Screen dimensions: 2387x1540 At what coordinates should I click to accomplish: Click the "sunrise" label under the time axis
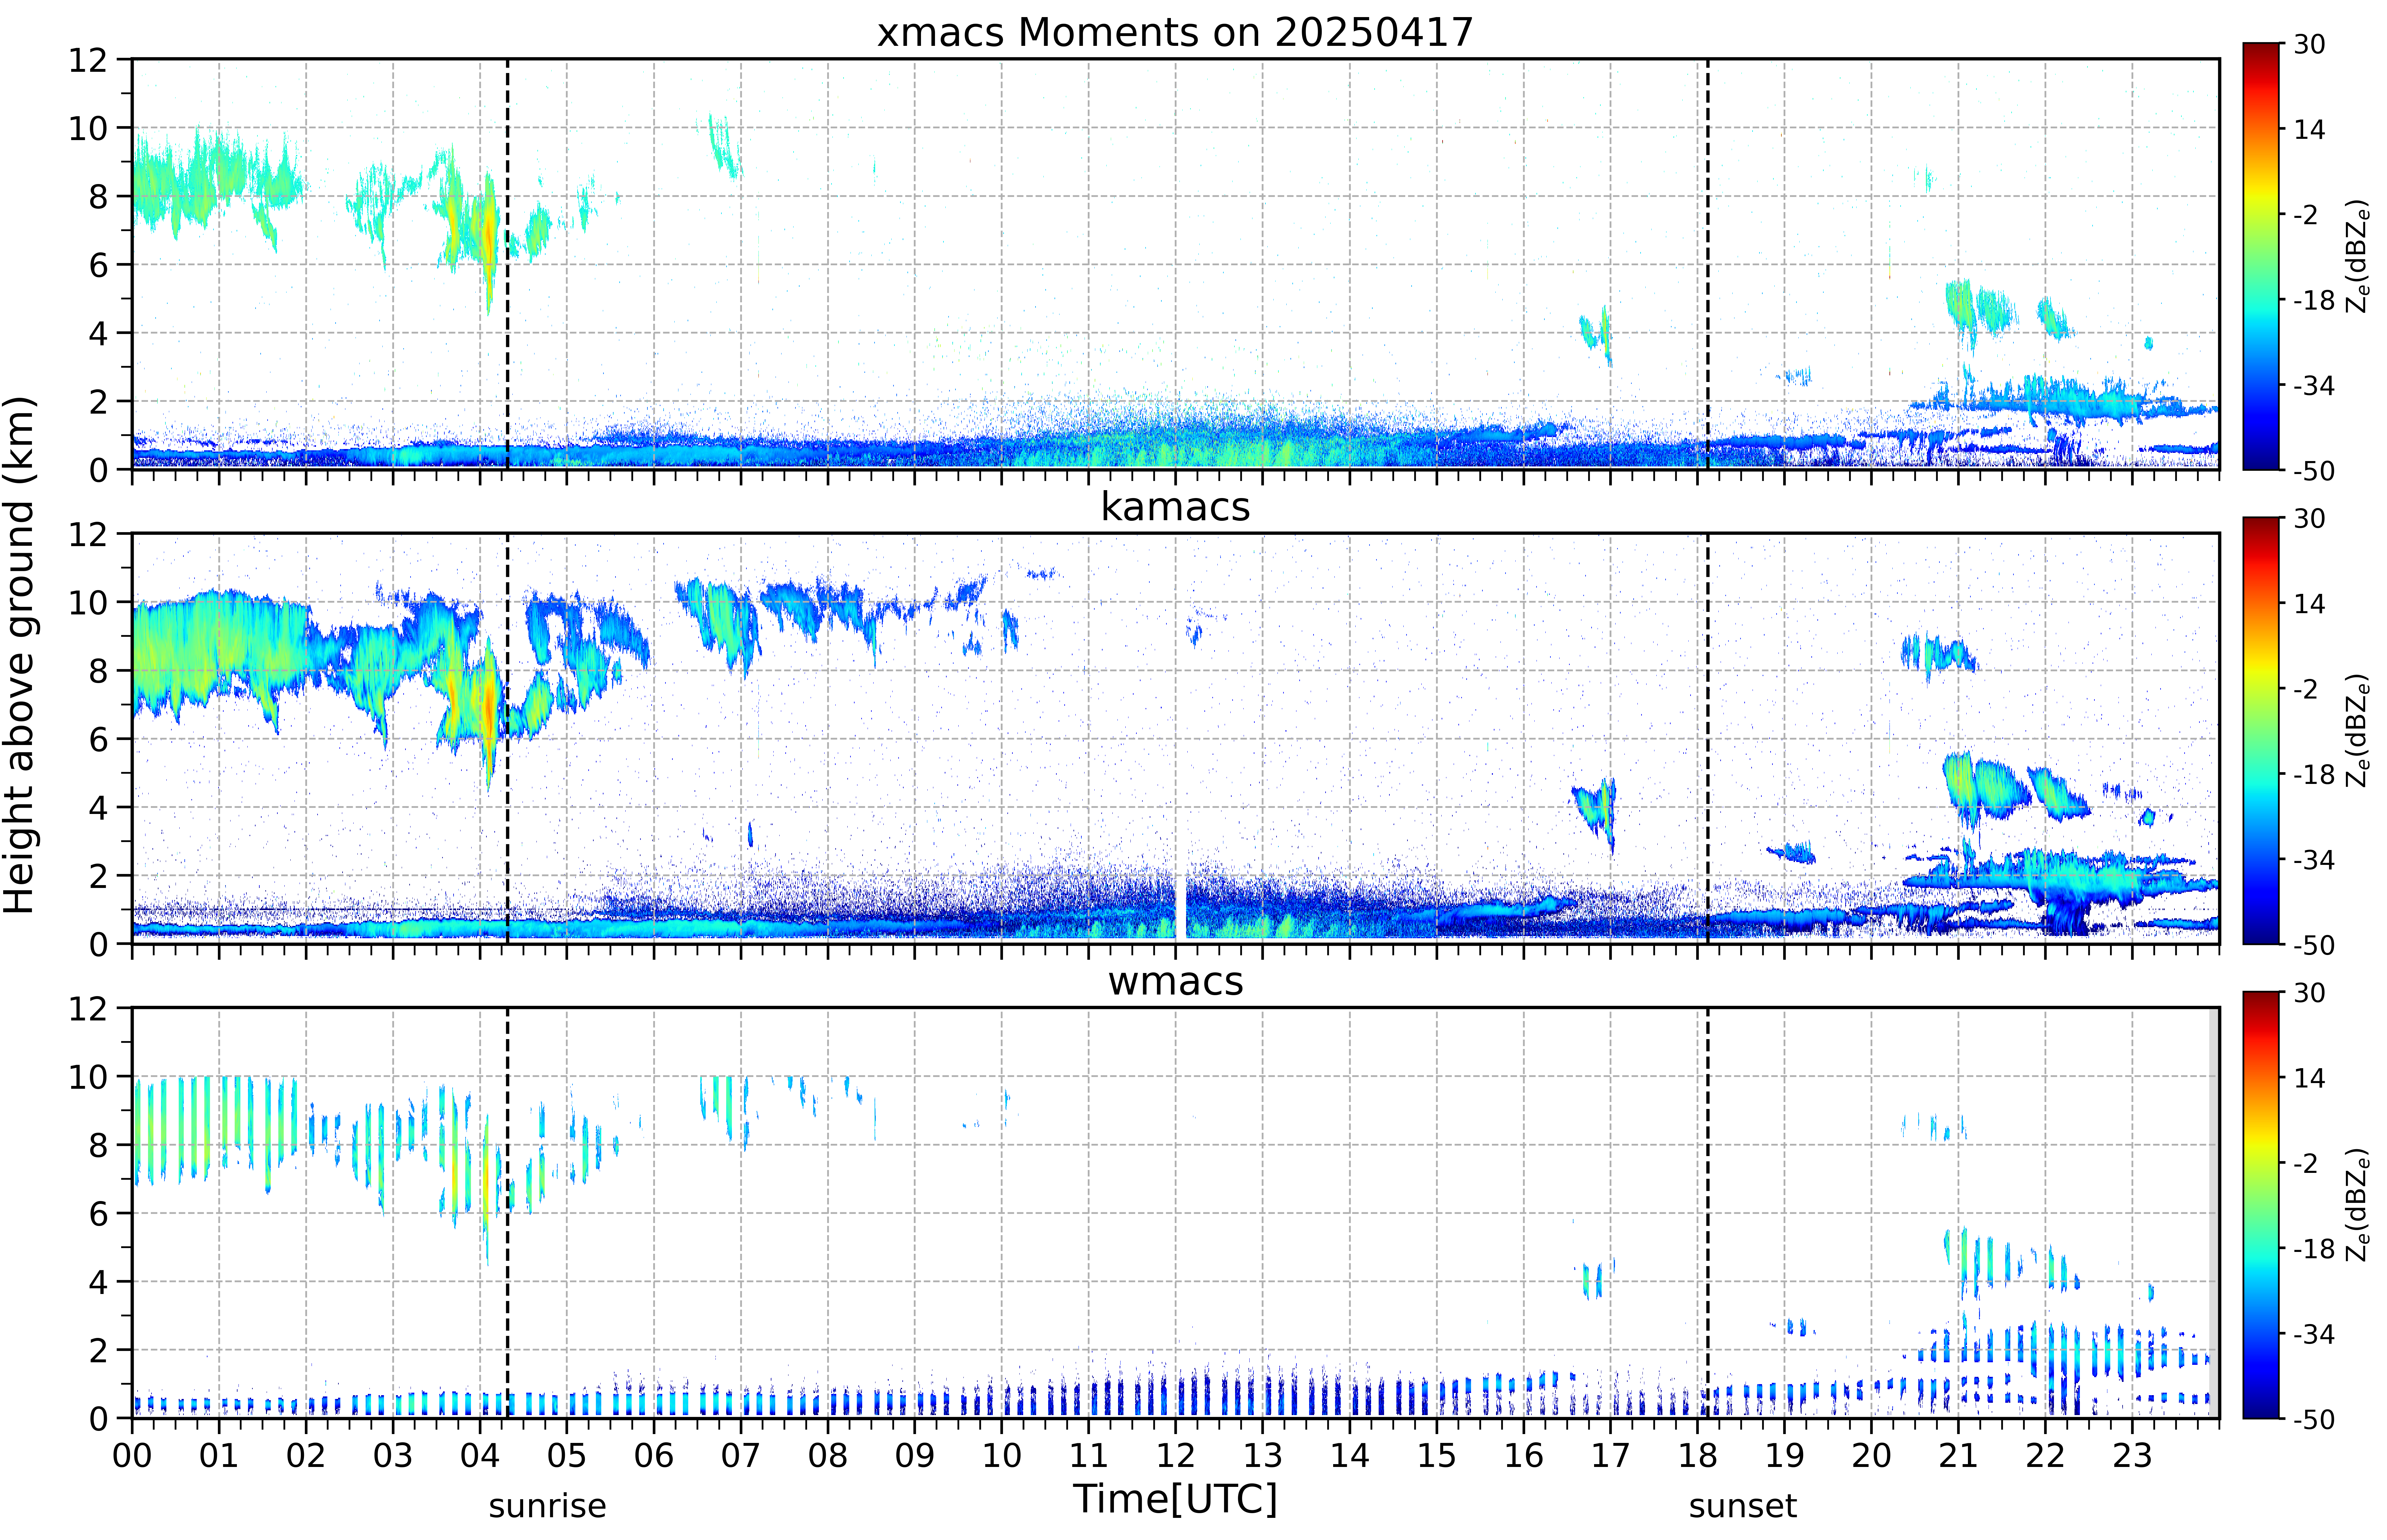click(x=547, y=1506)
